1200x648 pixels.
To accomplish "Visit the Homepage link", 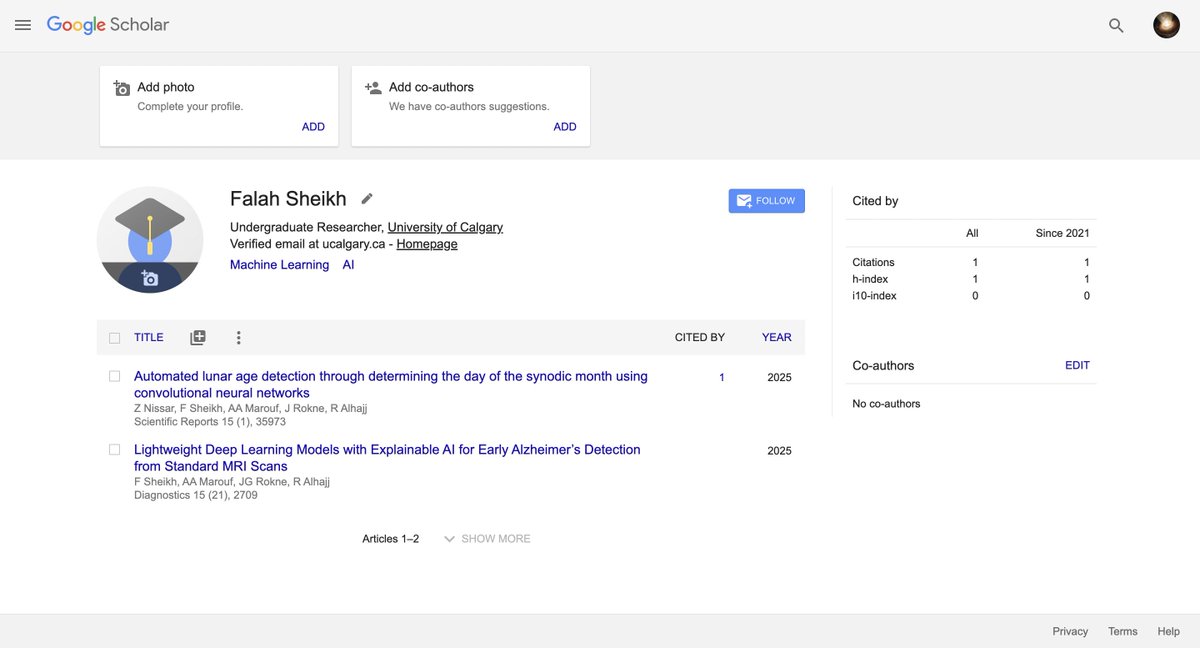I will pos(427,244).
